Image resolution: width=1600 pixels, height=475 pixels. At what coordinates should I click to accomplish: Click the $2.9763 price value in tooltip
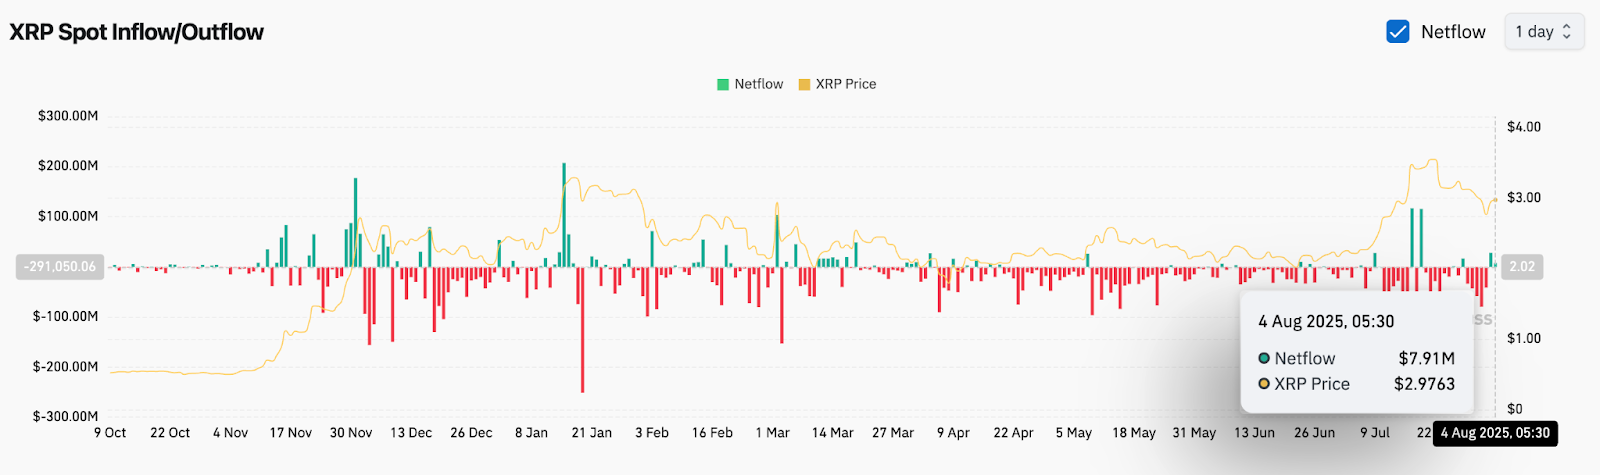tap(1424, 384)
